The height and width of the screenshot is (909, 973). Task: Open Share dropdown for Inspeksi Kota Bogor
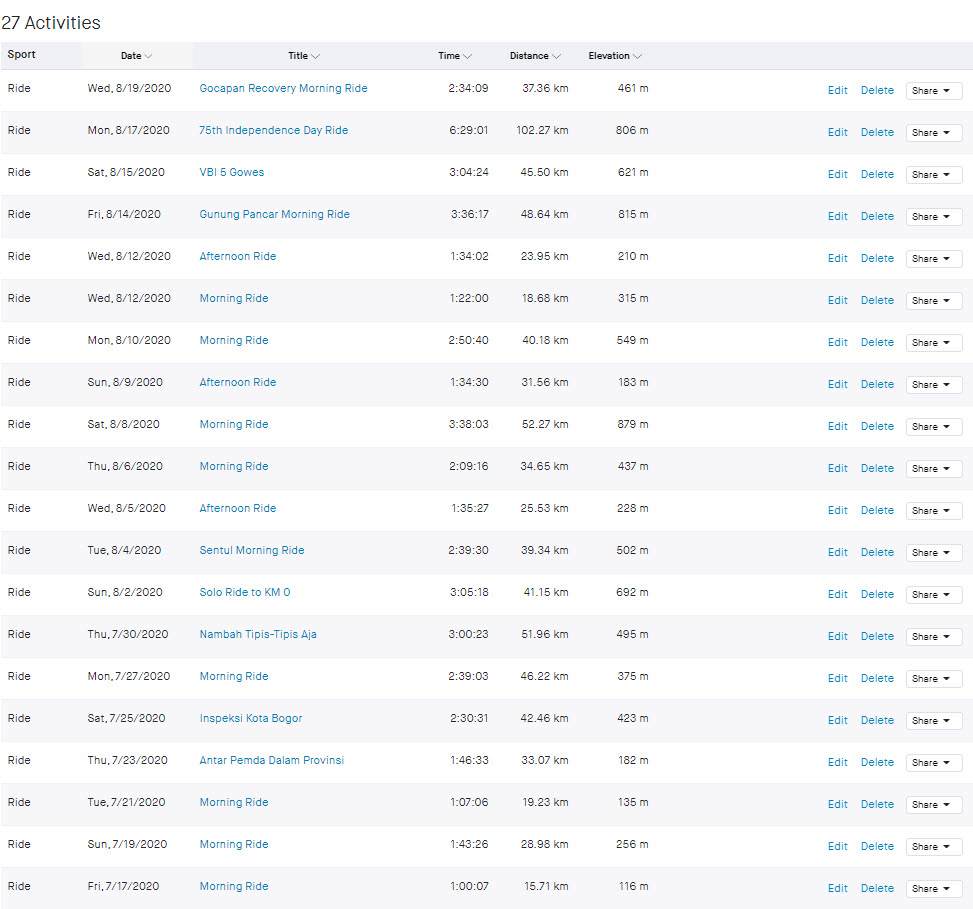pos(933,720)
